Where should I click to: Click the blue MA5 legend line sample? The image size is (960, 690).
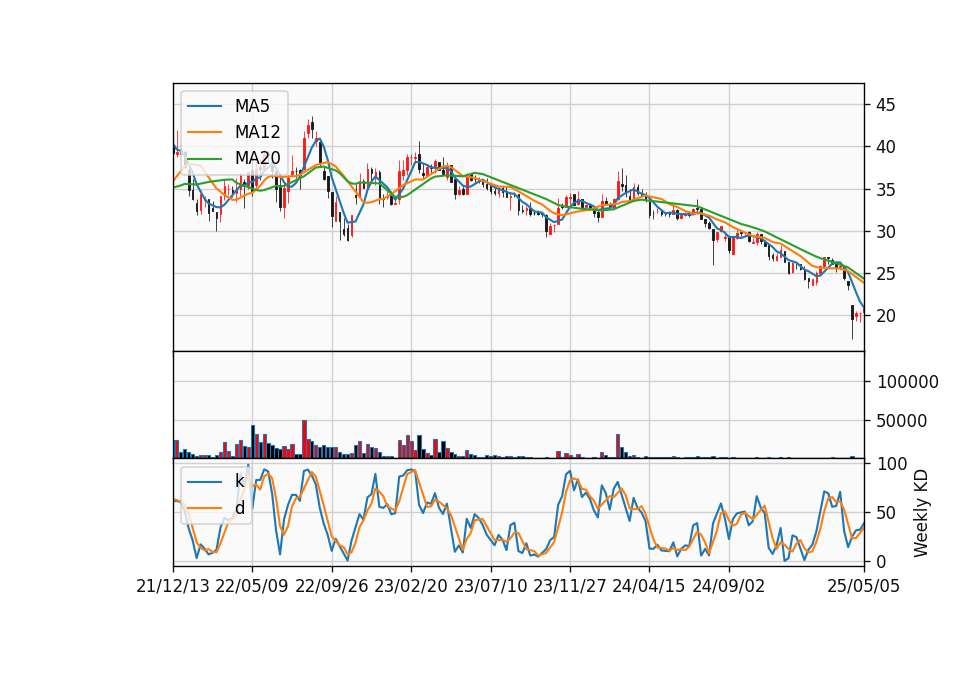point(204,106)
